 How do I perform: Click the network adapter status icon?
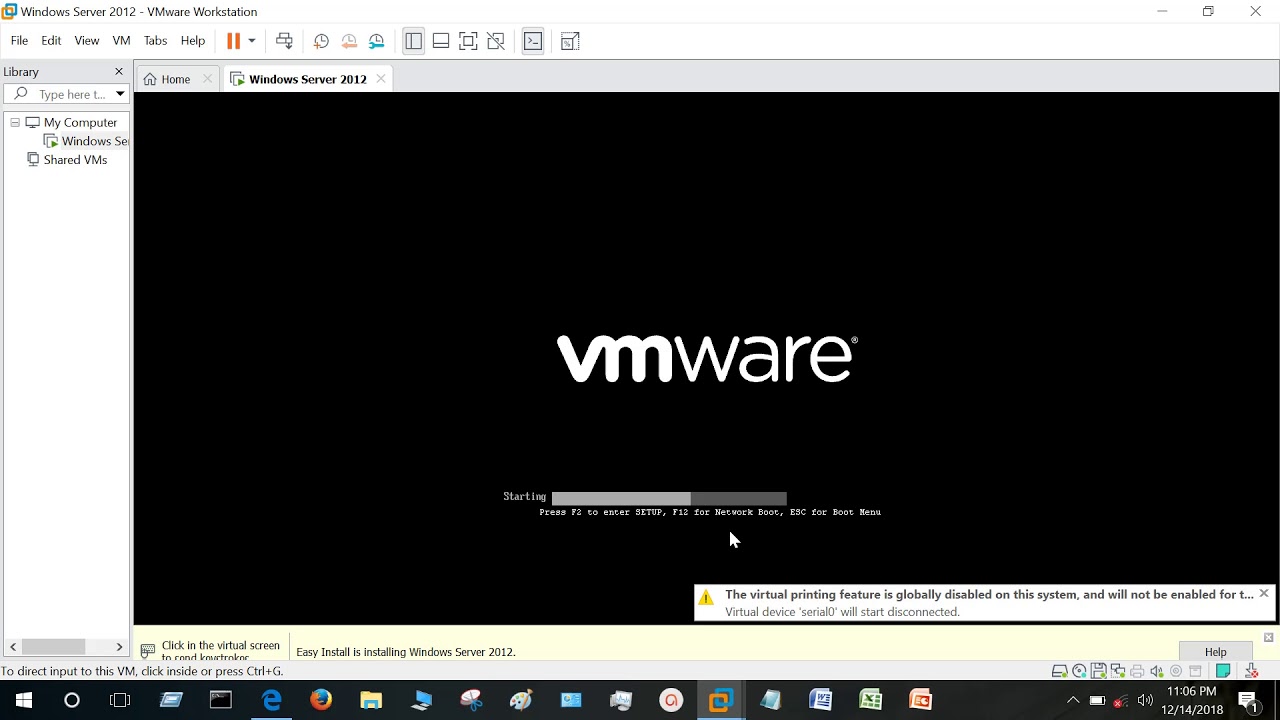(1118, 671)
